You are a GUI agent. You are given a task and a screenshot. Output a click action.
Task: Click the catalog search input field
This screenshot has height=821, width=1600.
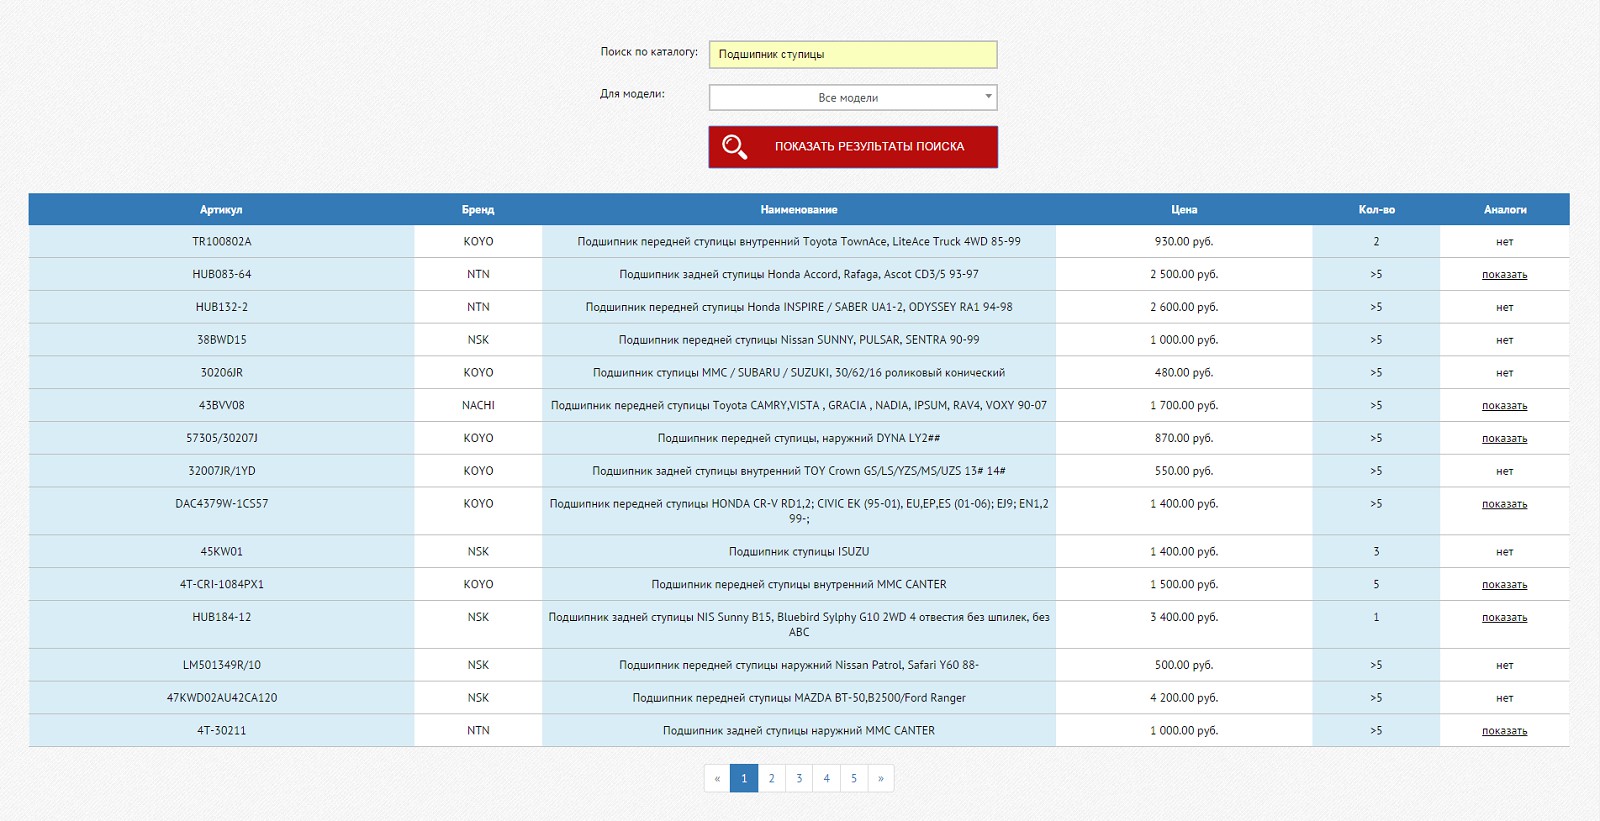point(853,54)
